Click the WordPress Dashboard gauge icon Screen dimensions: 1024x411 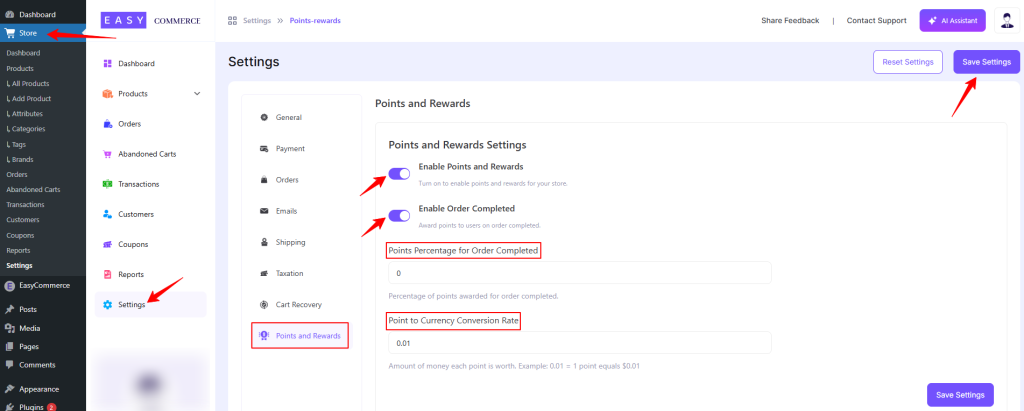[10, 14]
